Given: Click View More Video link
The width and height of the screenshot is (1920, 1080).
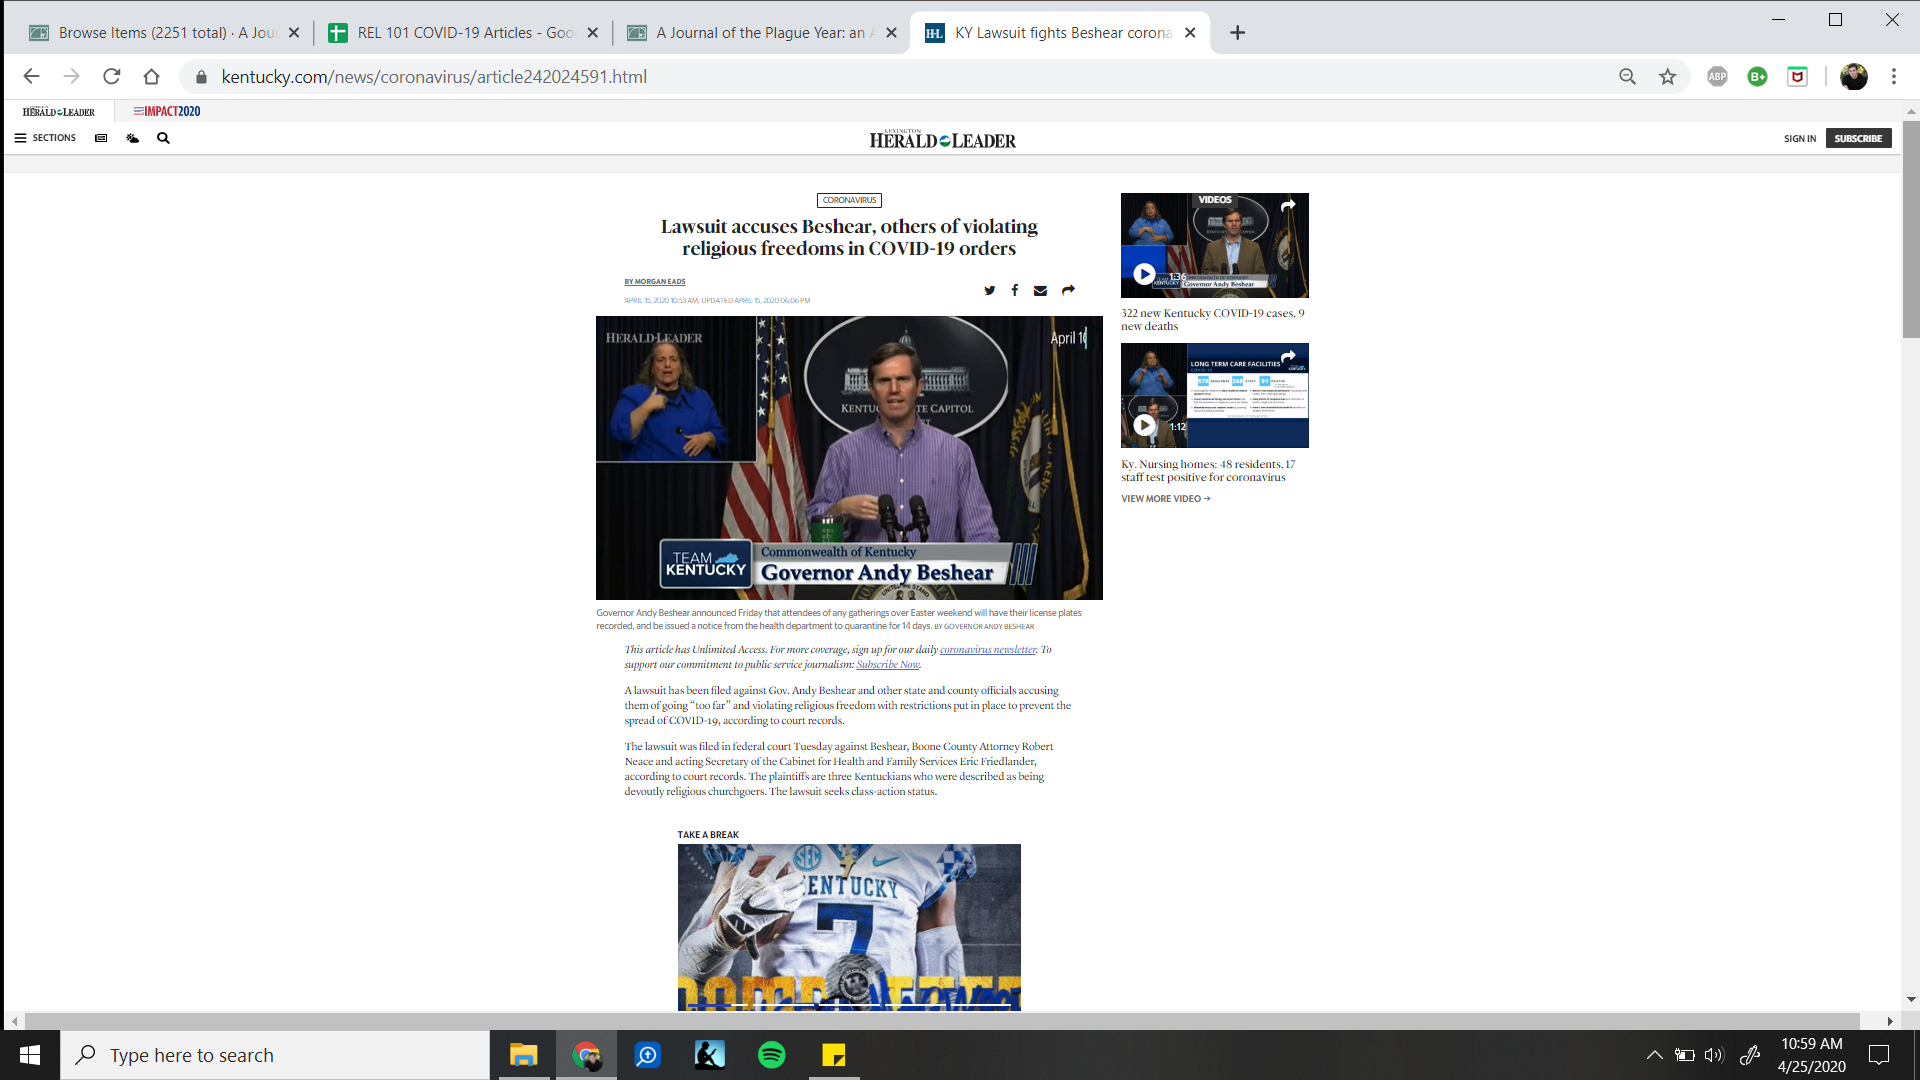Looking at the screenshot, I should [x=1165, y=498].
